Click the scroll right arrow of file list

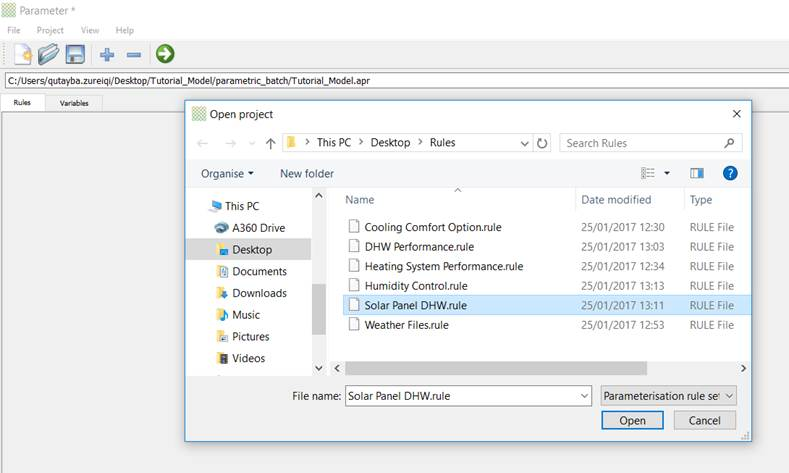[x=743, y=368]
